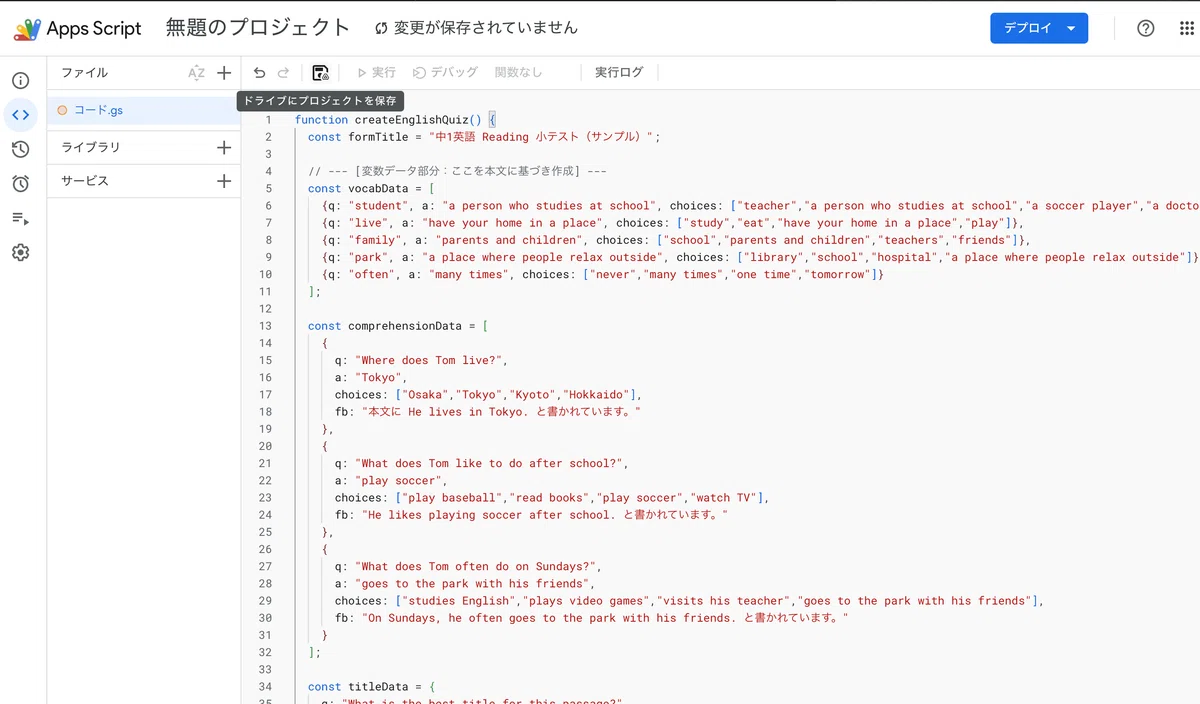The width and height of the screenshot is (1200, 704).
Task: Click the デプロイ deploy button
Action: pyautogui.click(x=1039, y=28)
